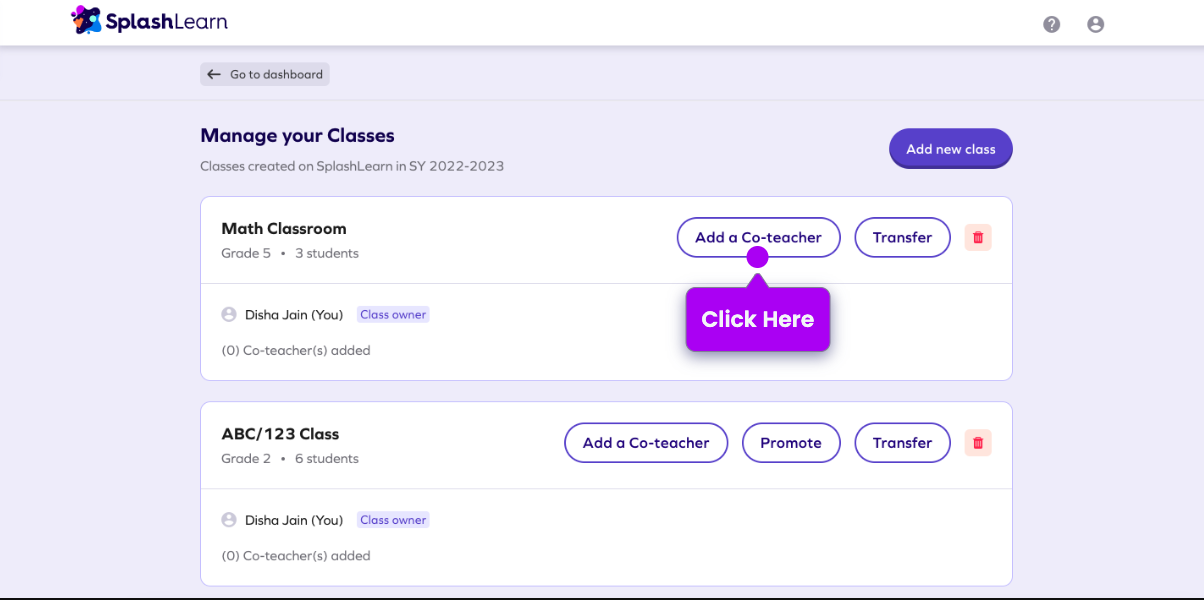The height and width of the screenshot is (600, 1204).
Task: Click the Go to dashboard text
Action: [276, 74]
